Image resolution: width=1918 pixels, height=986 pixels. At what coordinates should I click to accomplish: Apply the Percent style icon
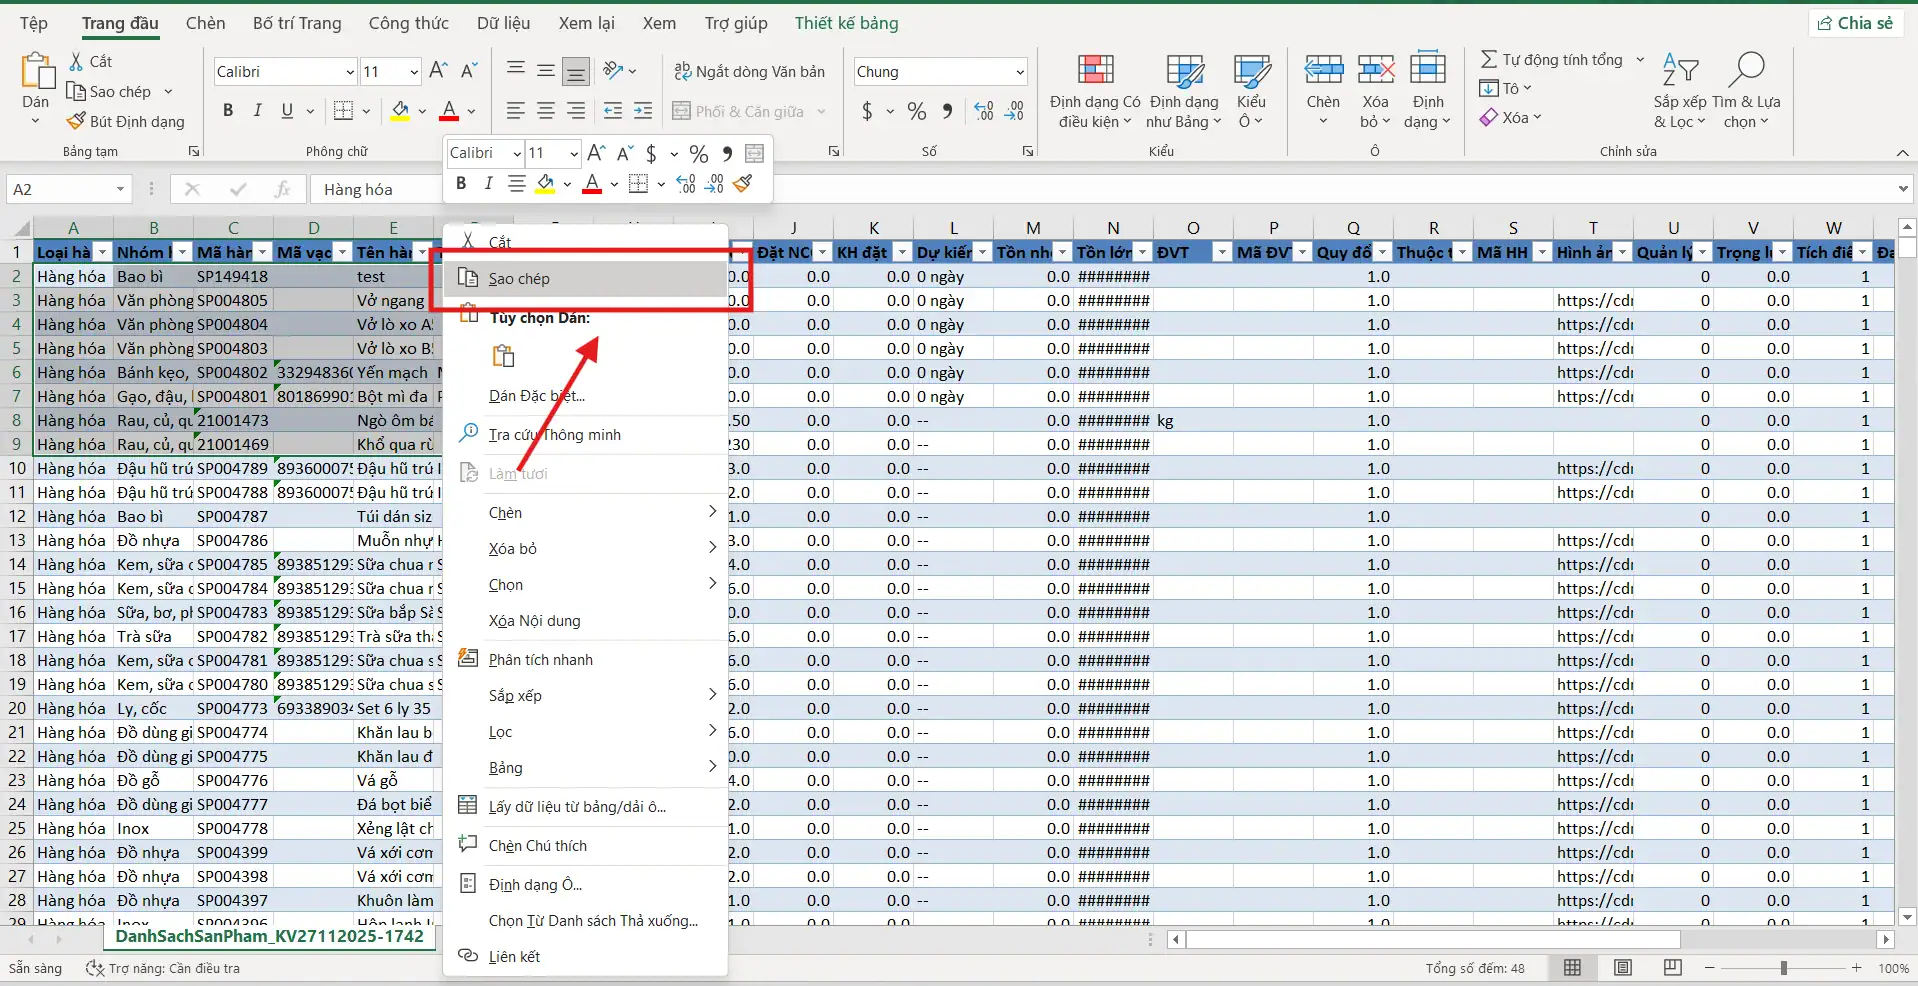pos(917,111)
